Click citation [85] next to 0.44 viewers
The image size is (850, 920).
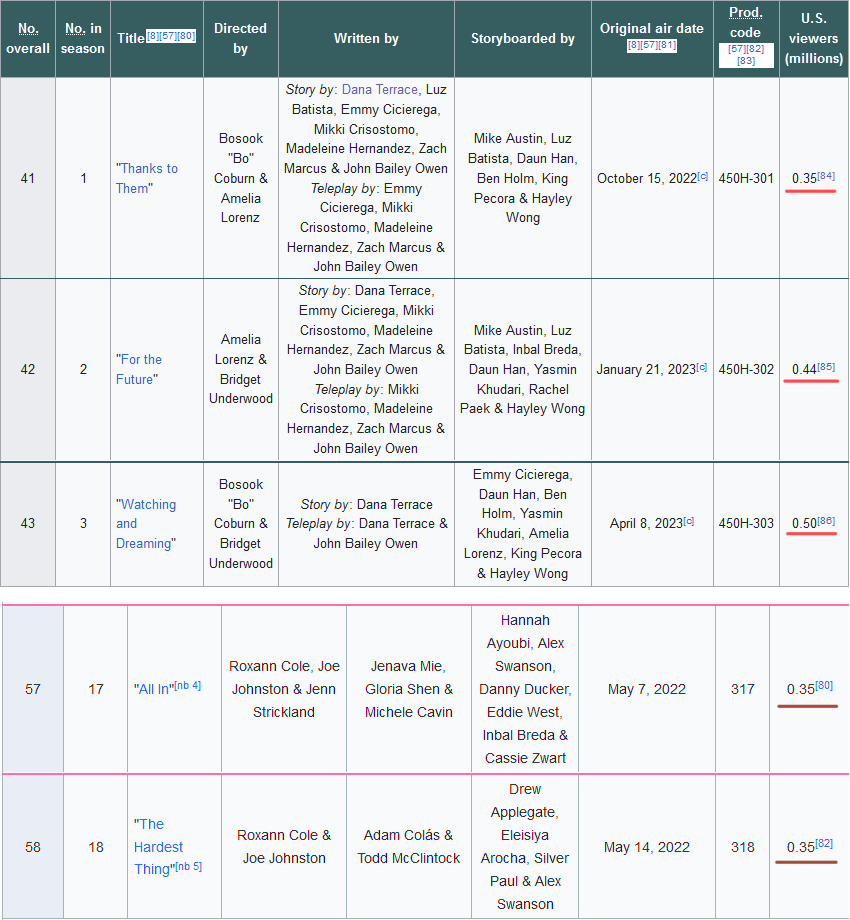[826, 366]
